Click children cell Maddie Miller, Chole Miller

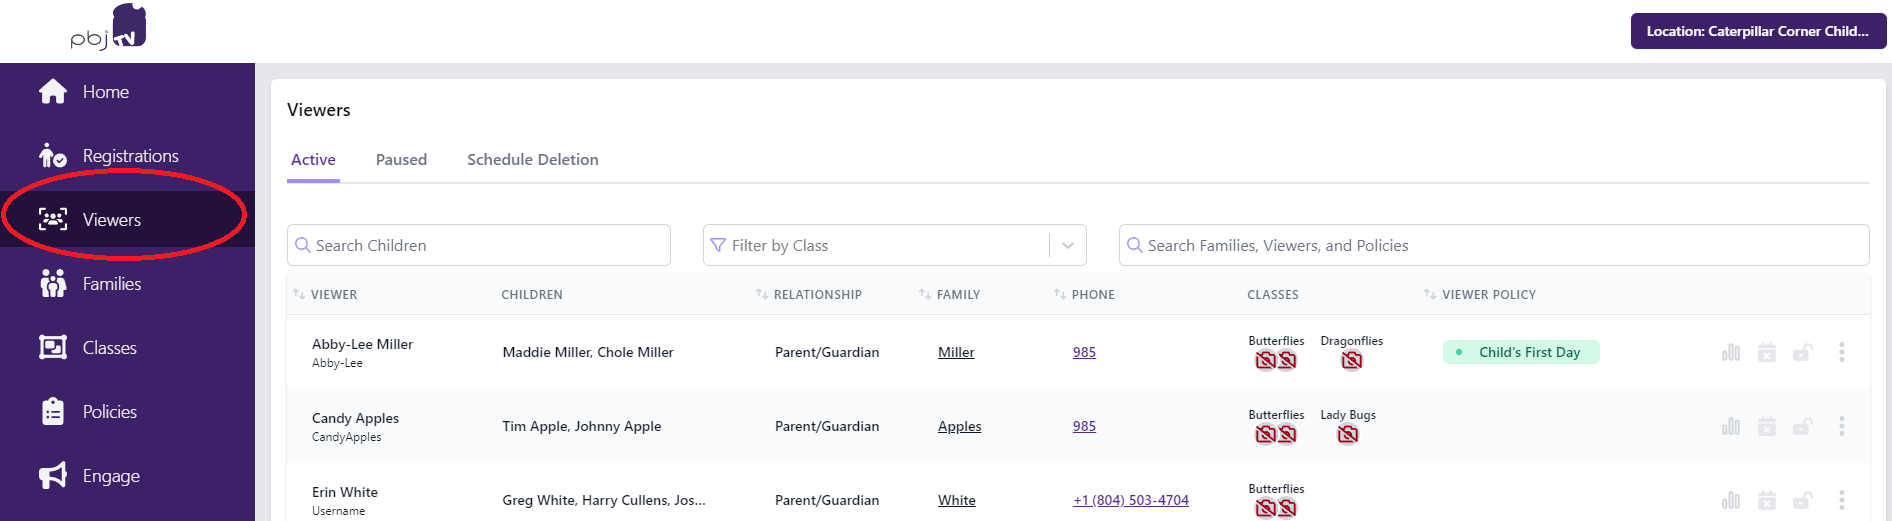pos(588,352)
